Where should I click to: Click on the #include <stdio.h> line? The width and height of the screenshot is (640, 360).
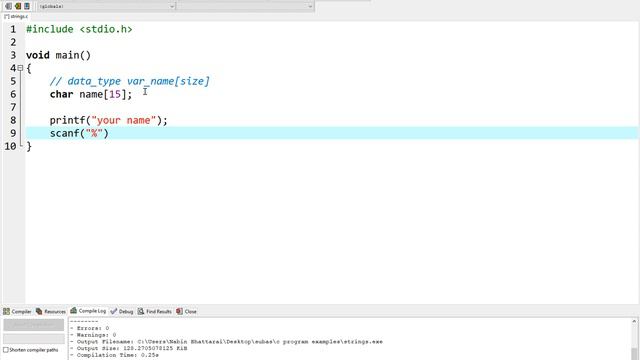(79, 29)
